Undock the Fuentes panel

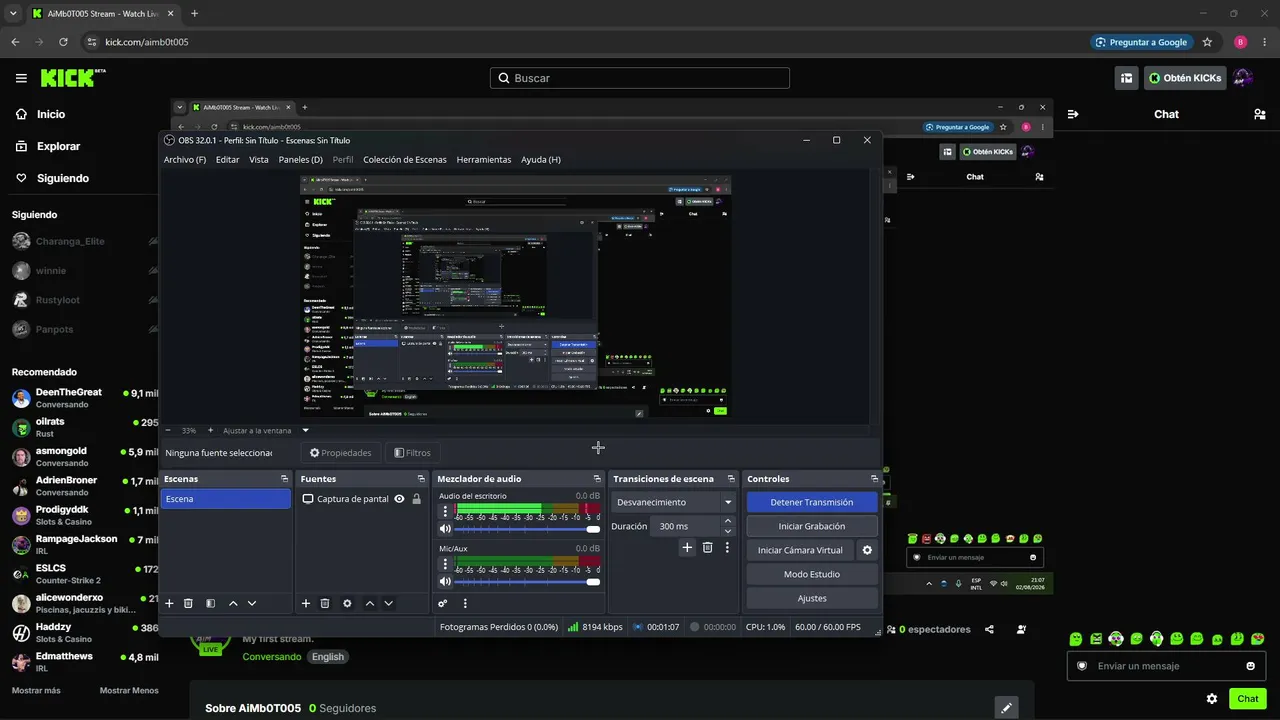pos(421,479)
